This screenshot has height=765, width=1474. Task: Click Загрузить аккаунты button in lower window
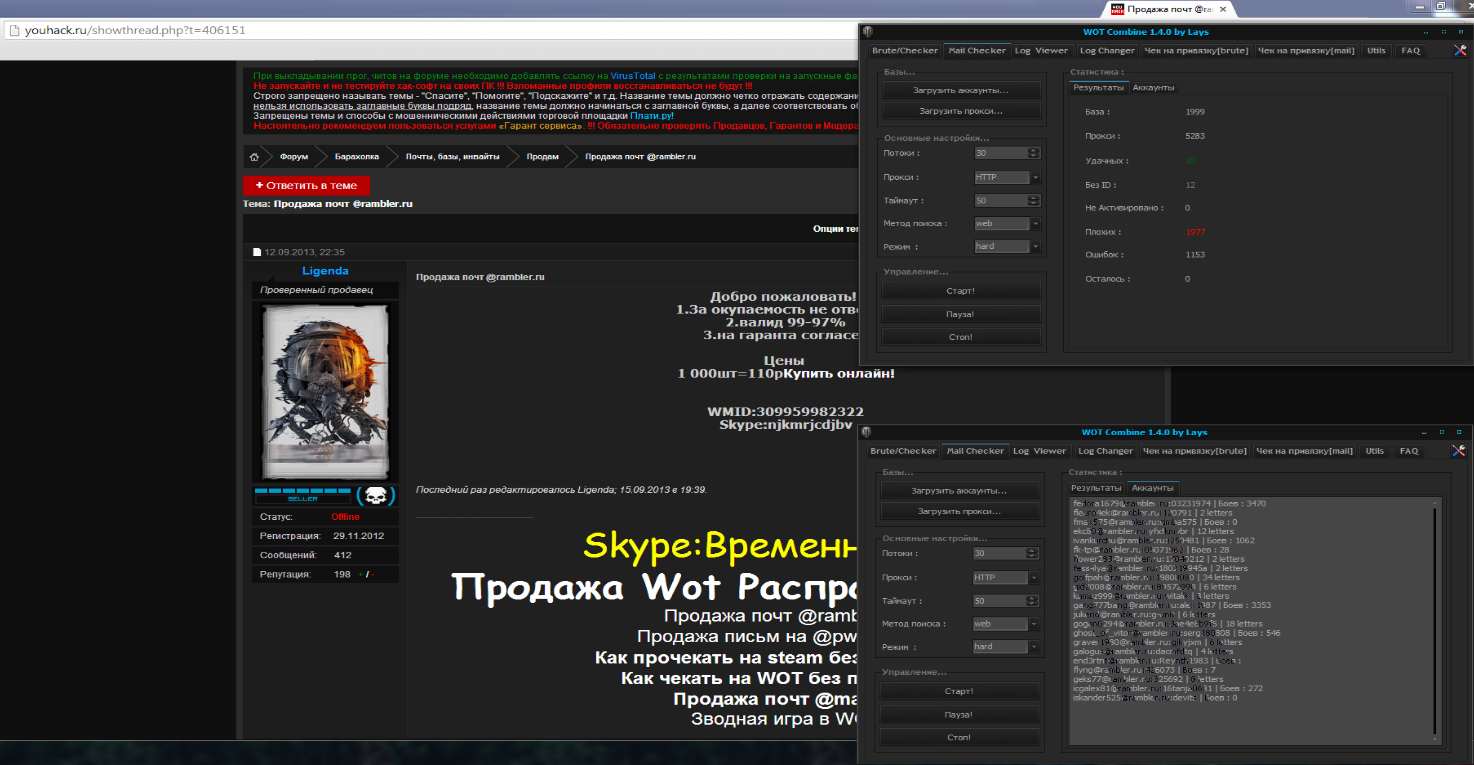[x=959, y=491]
